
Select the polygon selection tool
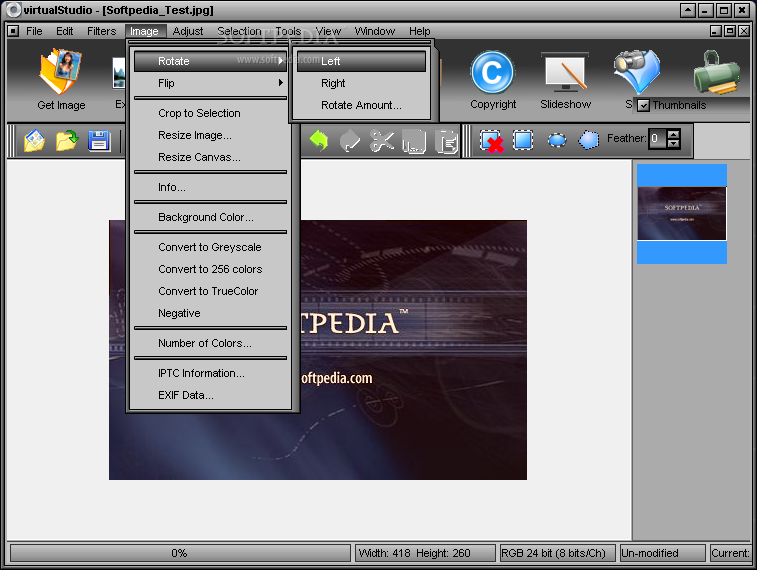[x=589, y=140]
